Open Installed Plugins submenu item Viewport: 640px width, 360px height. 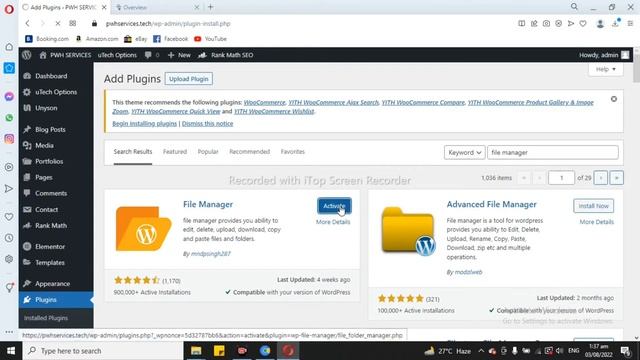point(46,318)
